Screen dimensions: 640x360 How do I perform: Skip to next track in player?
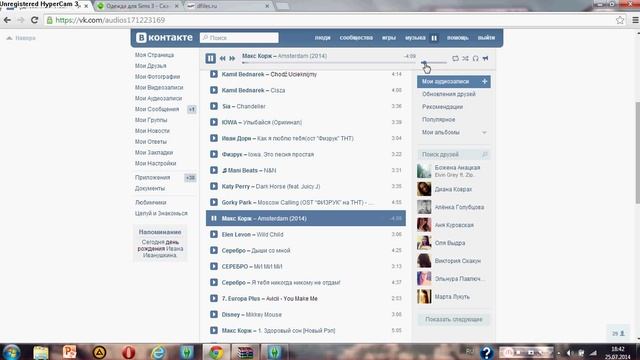[232, 58]
